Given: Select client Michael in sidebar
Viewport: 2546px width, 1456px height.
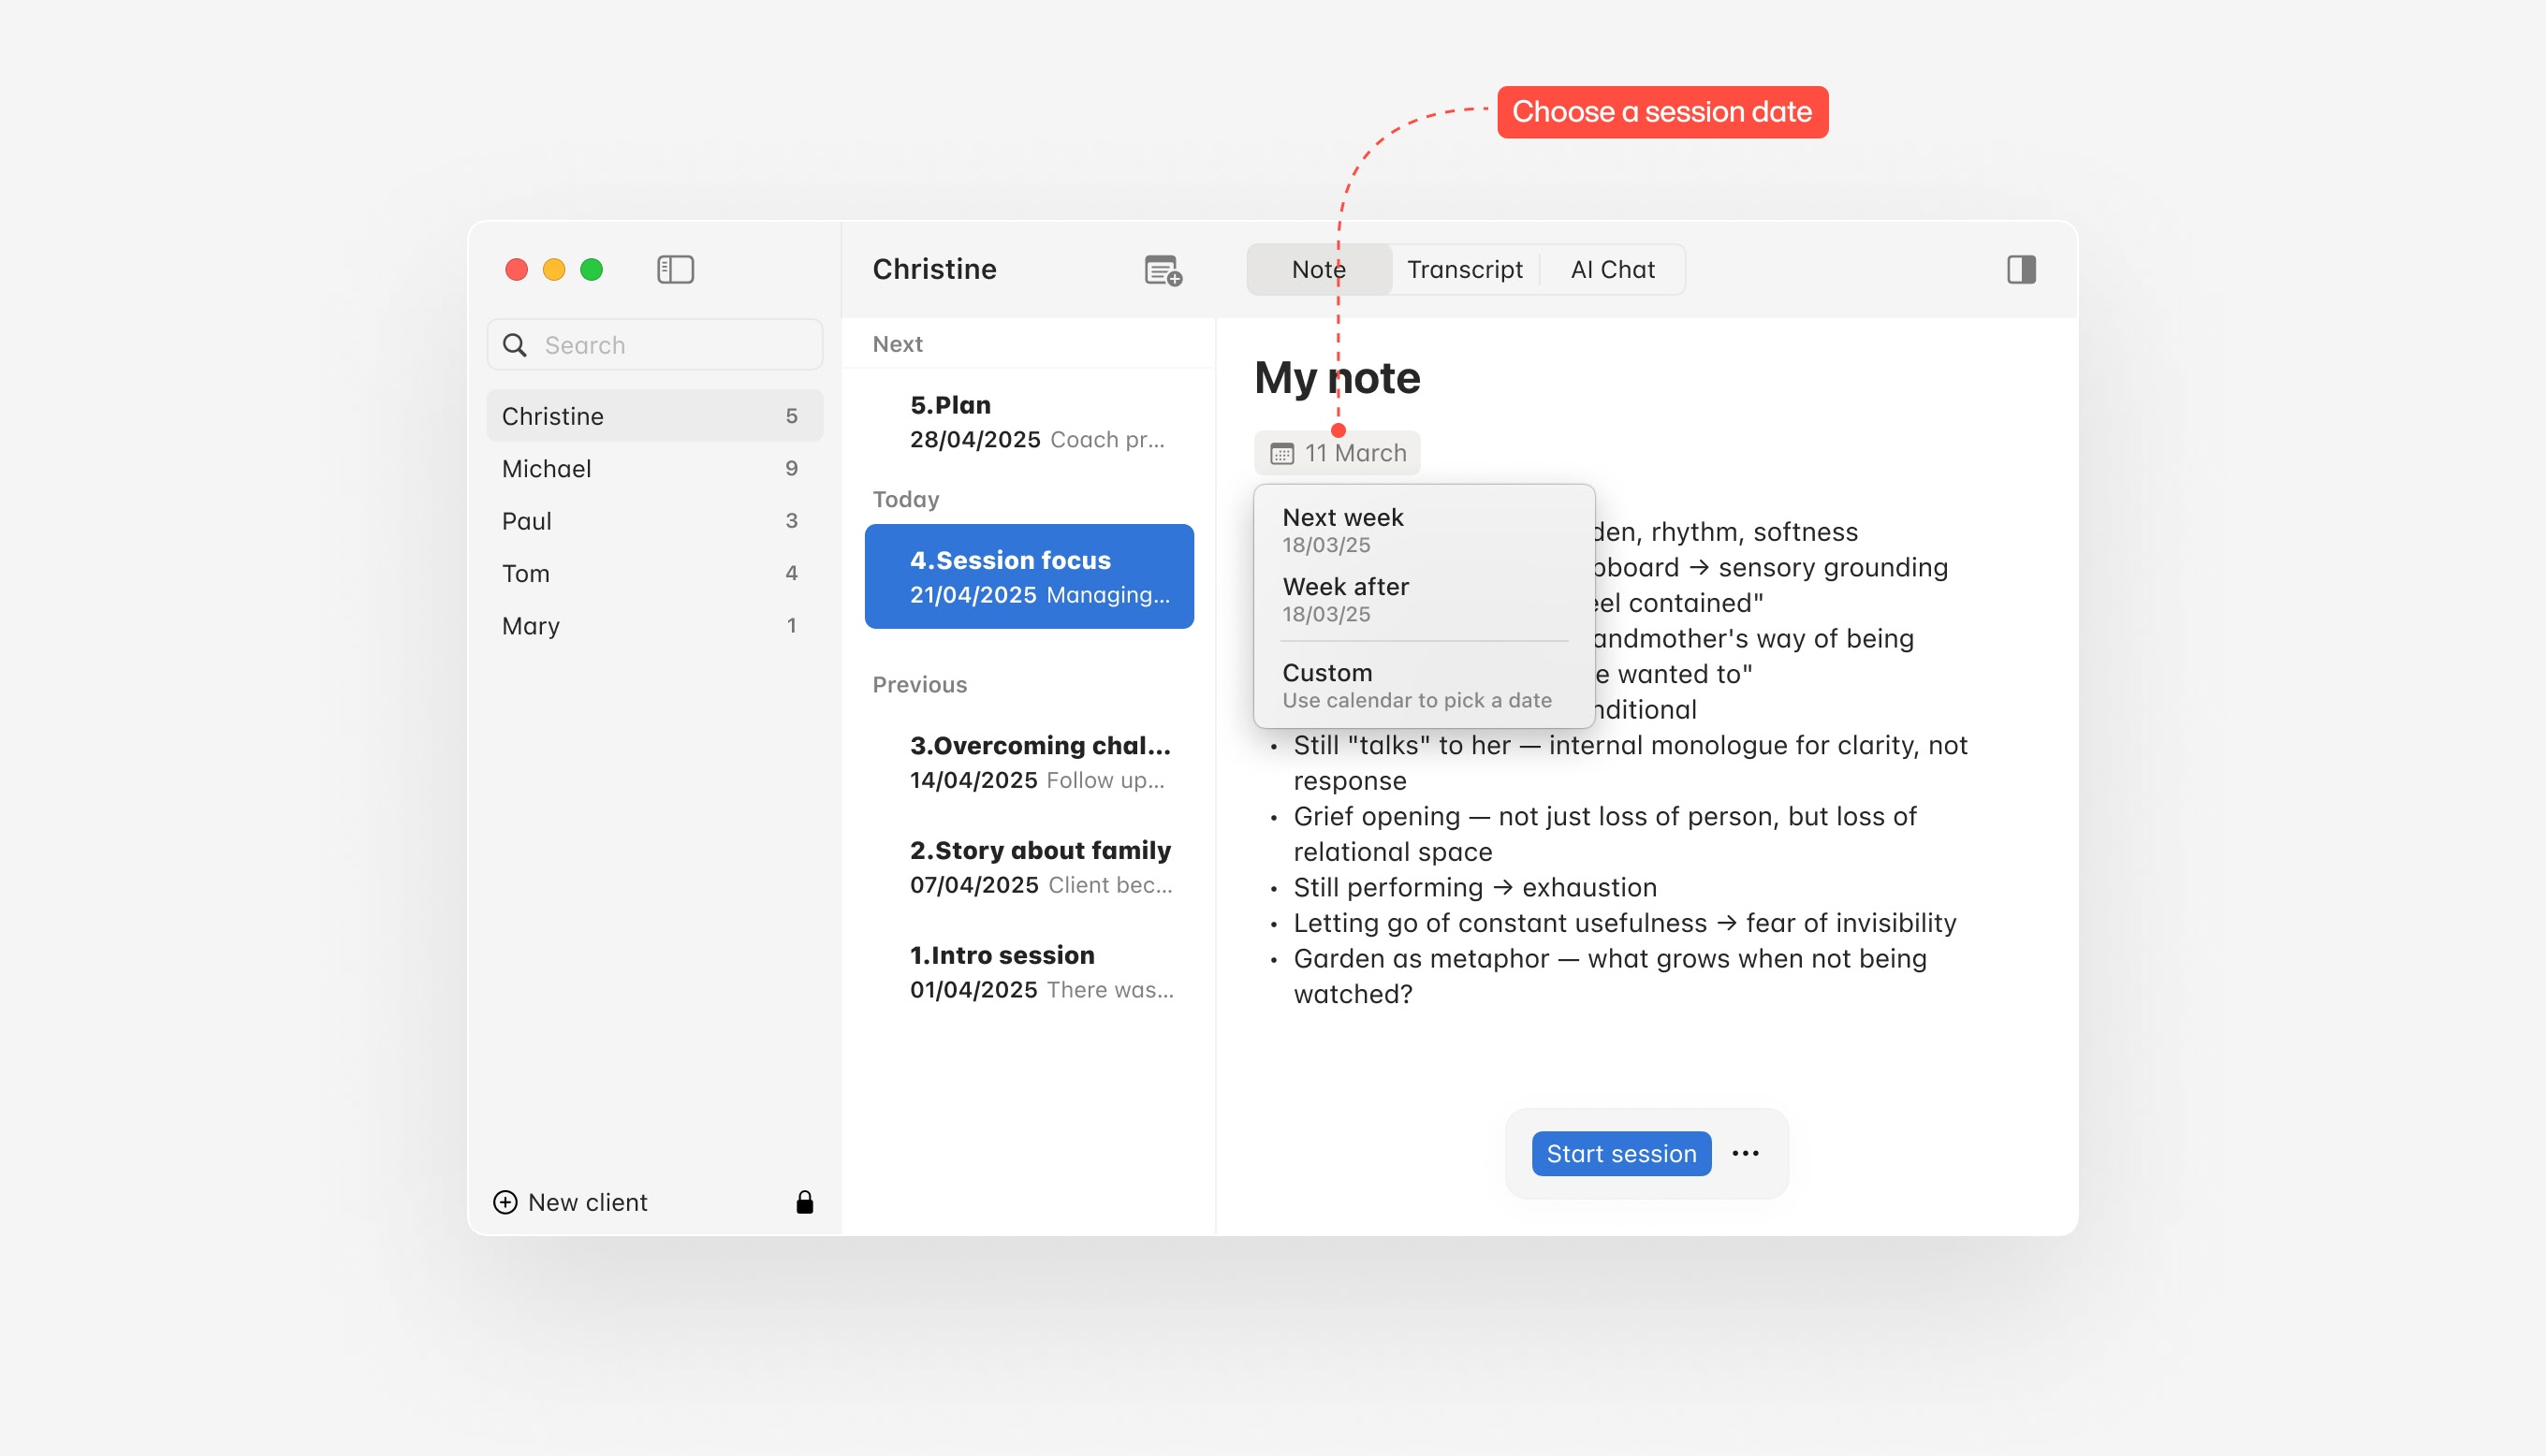Looking at the screenshot, I should [x=546, y=468].
